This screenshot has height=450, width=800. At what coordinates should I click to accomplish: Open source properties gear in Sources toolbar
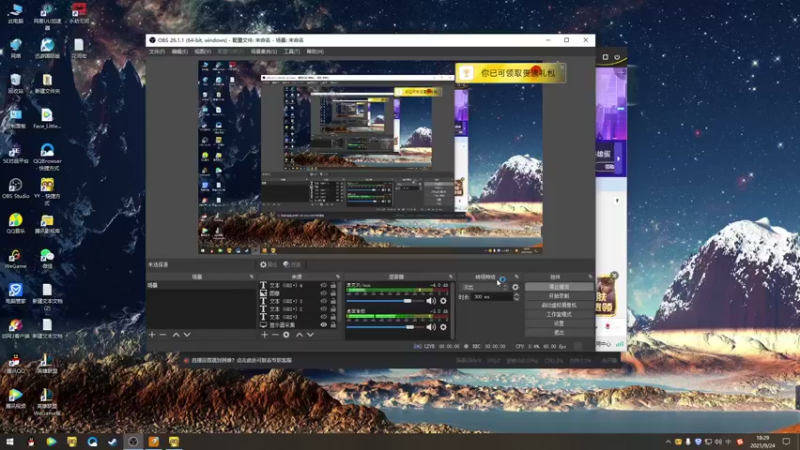286,335
